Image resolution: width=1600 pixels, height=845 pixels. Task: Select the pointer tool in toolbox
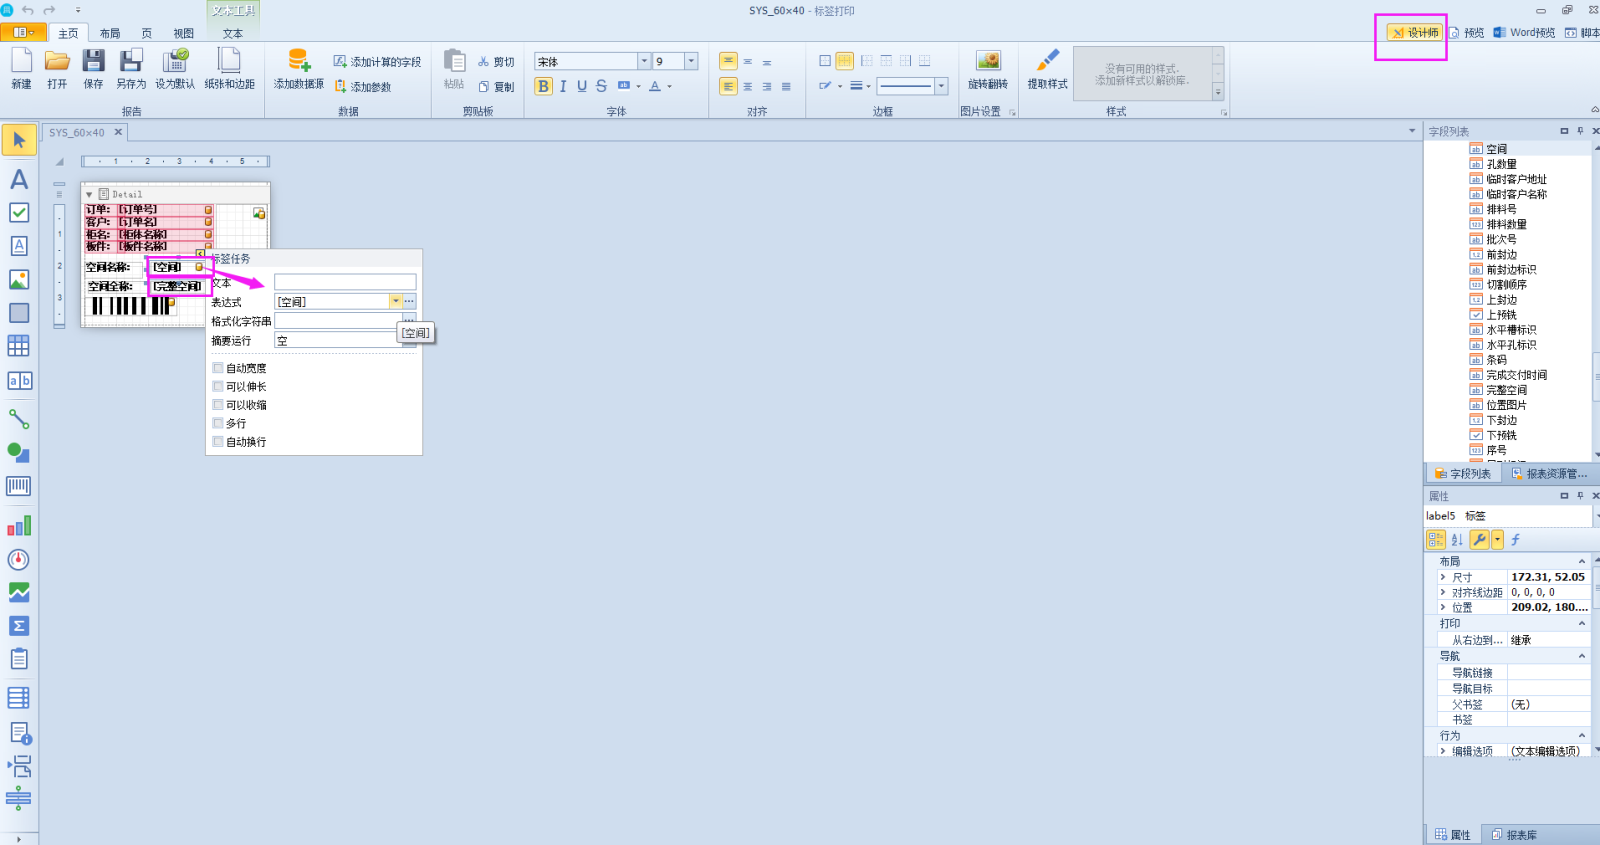pyautogui.click(x=19, y=140)
